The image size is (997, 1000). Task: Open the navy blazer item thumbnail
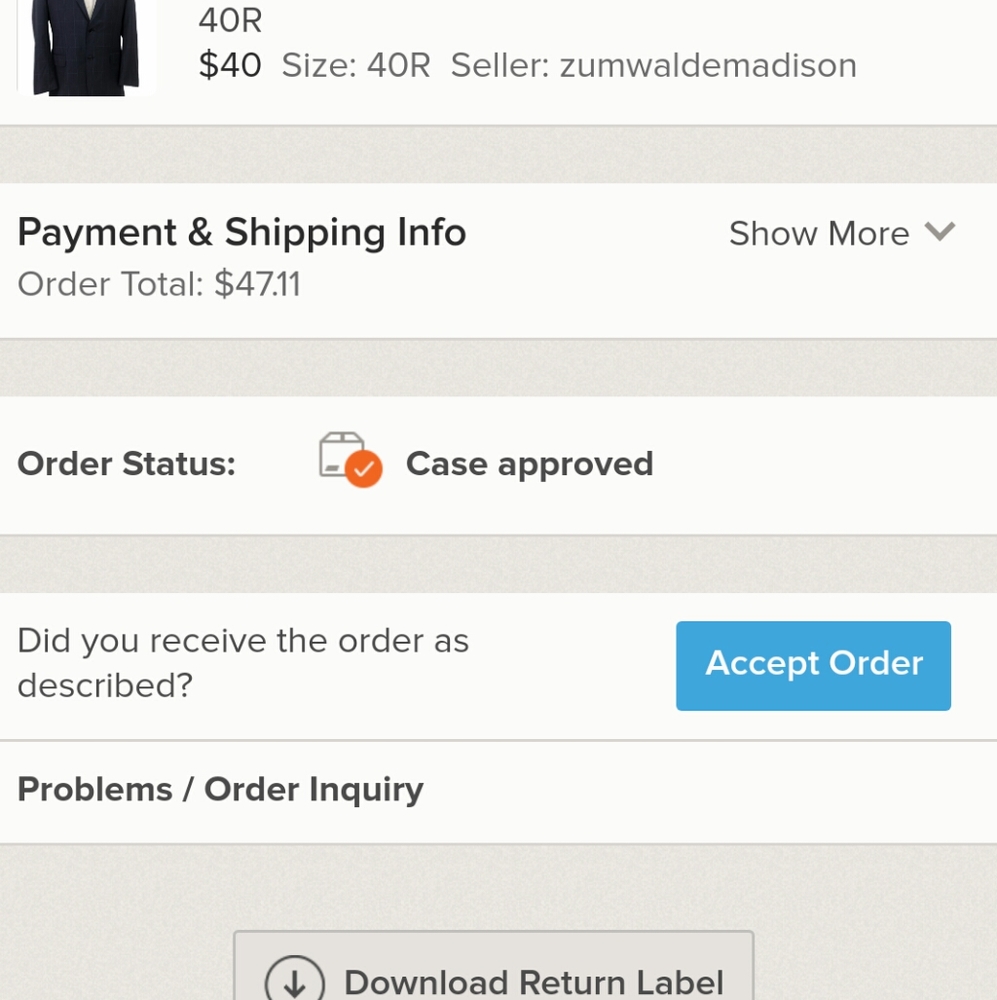pyautogui.click(x=85, y=50)
